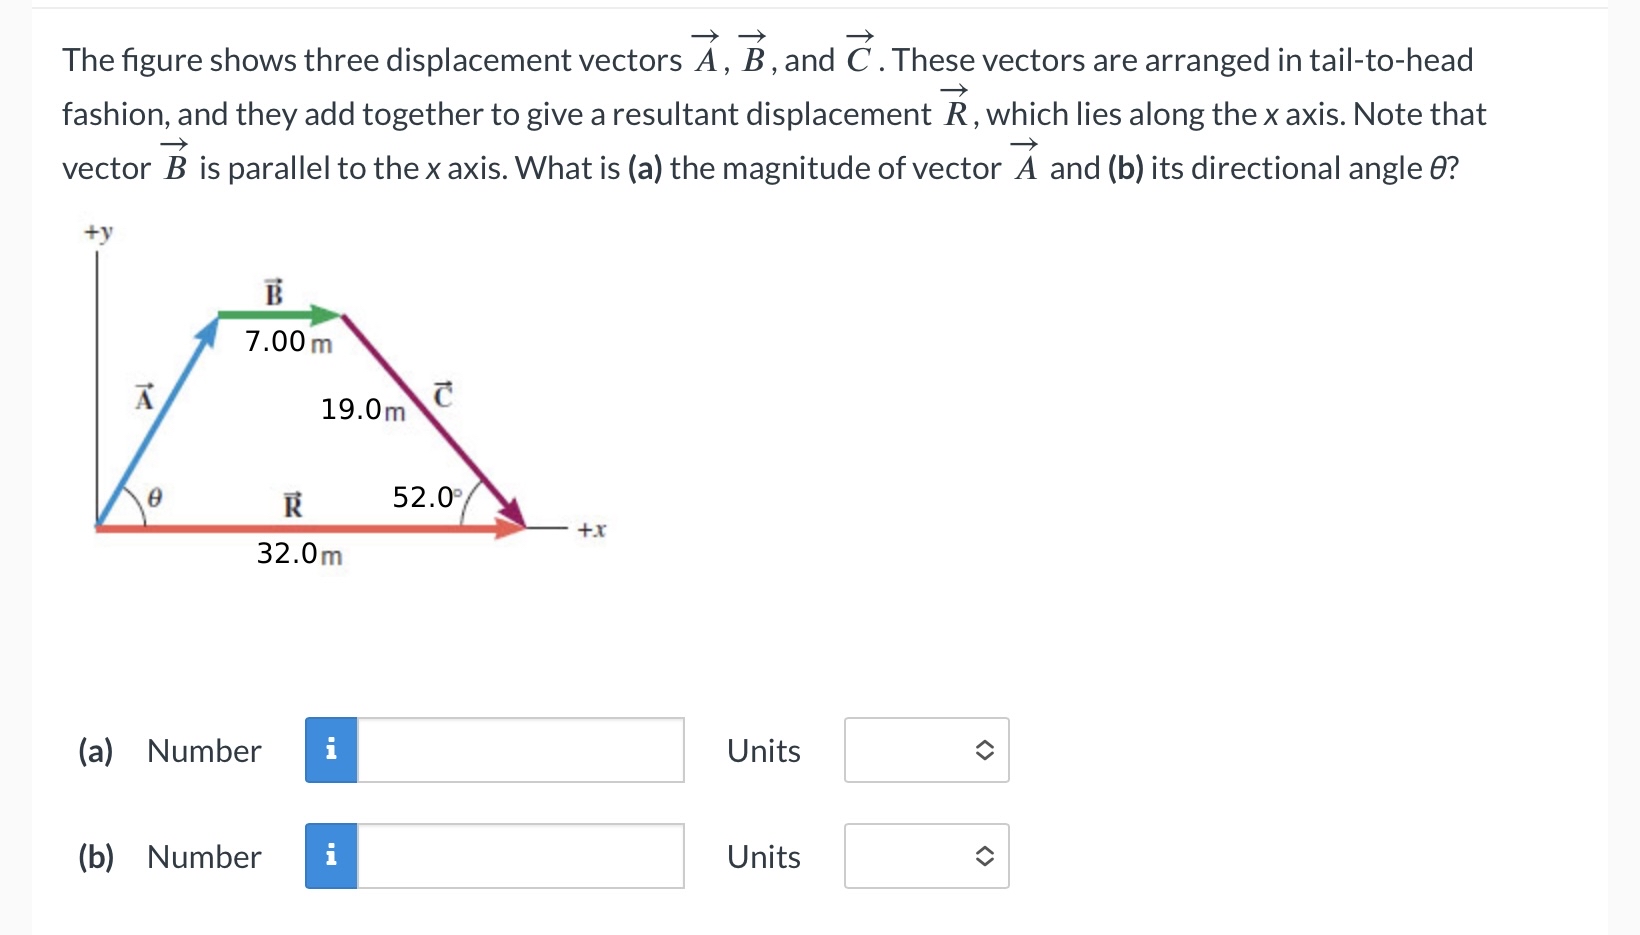Click inside the part (a) Number field
The width and height of the screenshot is (1640, 935).
[x=520, y=750]
